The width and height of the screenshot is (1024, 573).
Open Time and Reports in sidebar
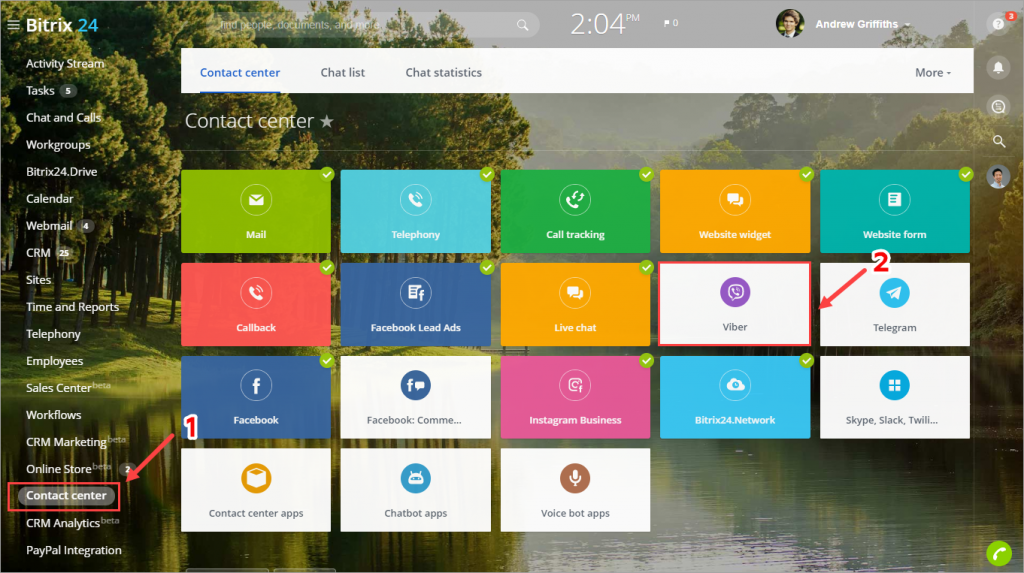[72, 307]
